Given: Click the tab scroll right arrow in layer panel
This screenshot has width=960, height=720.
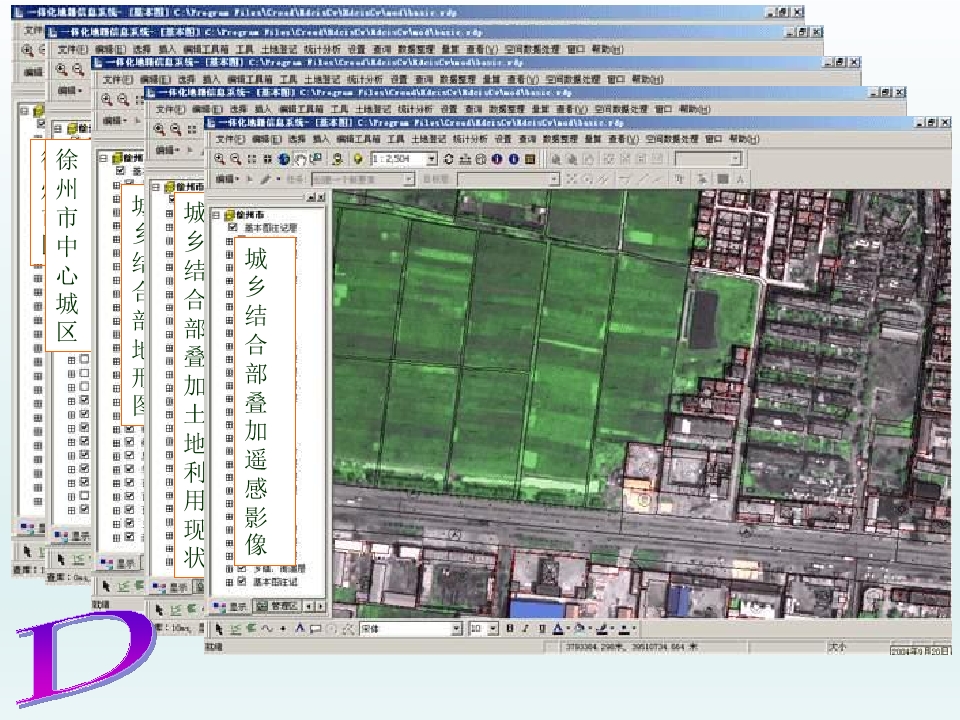Looking at the screenshot, I should [320, 606].
